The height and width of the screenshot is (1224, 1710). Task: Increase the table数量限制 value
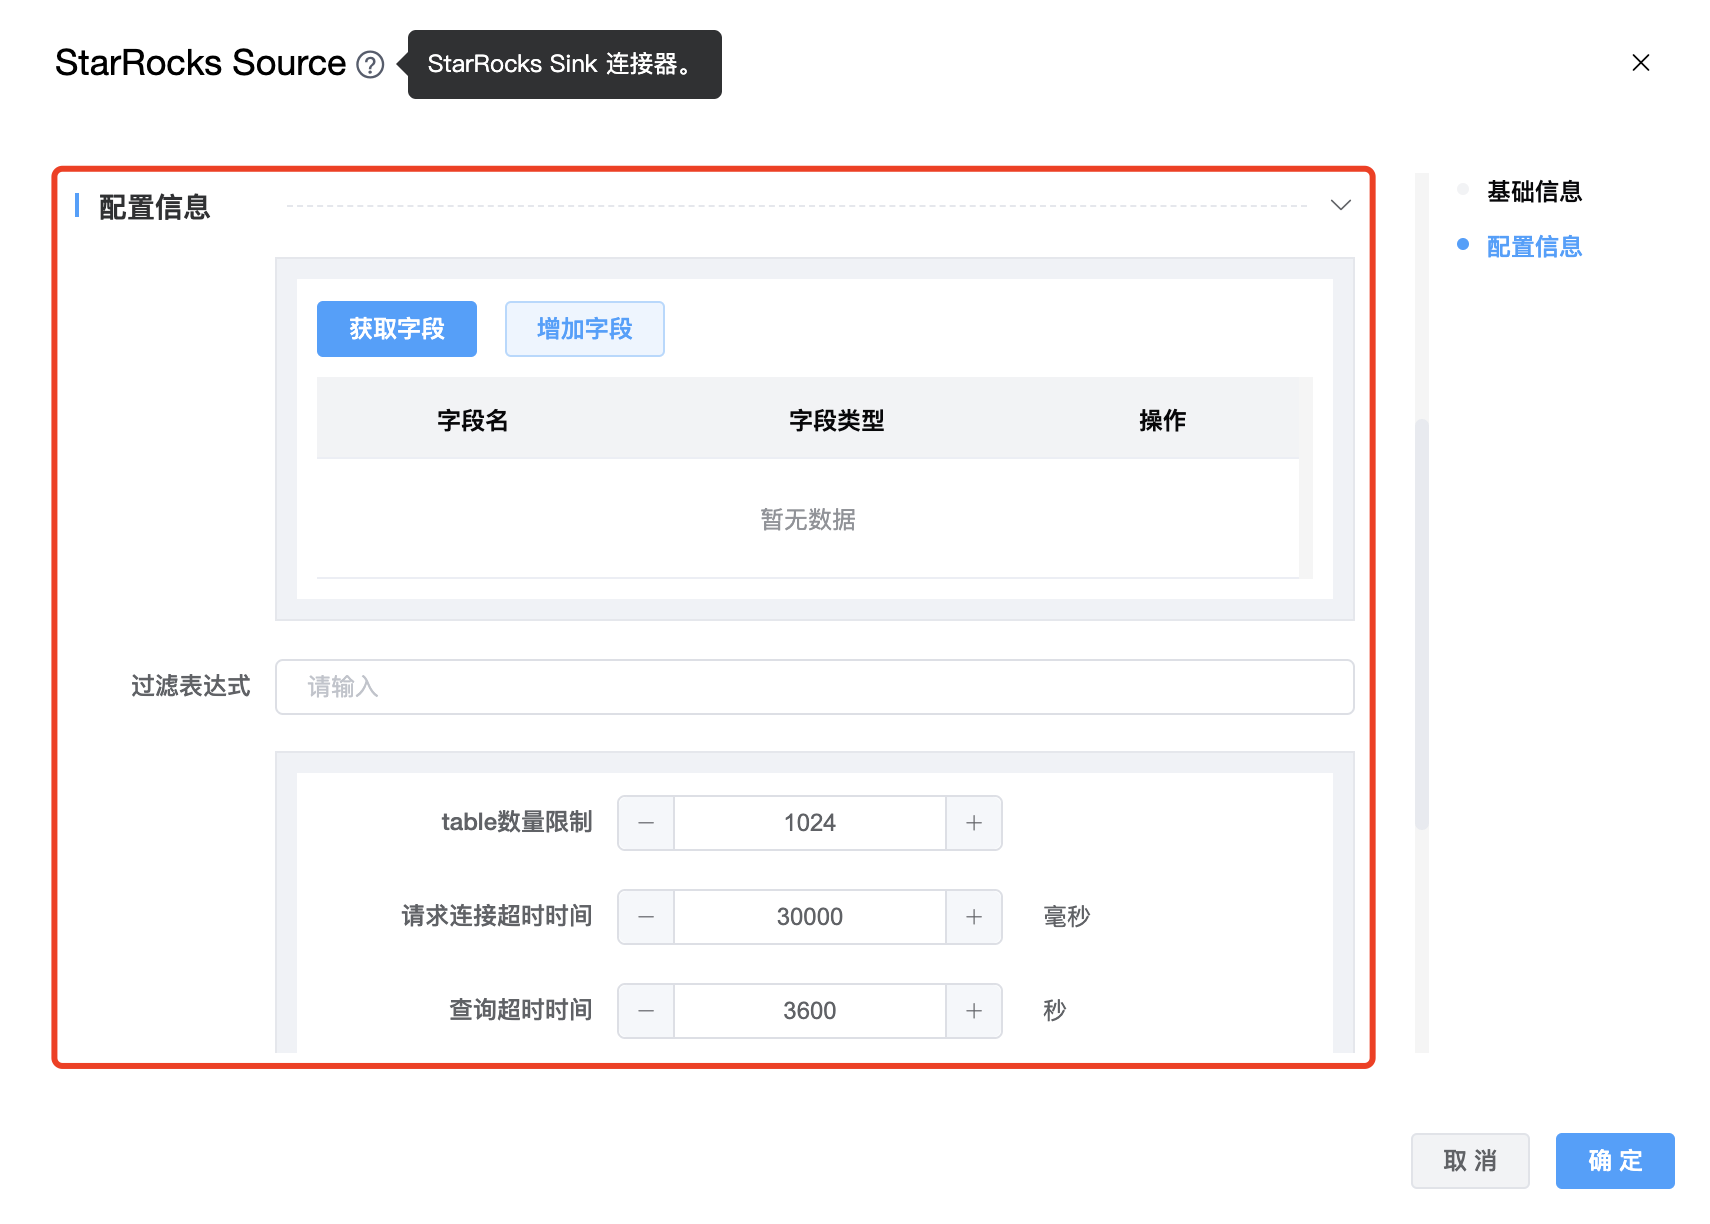pos(974,823)
